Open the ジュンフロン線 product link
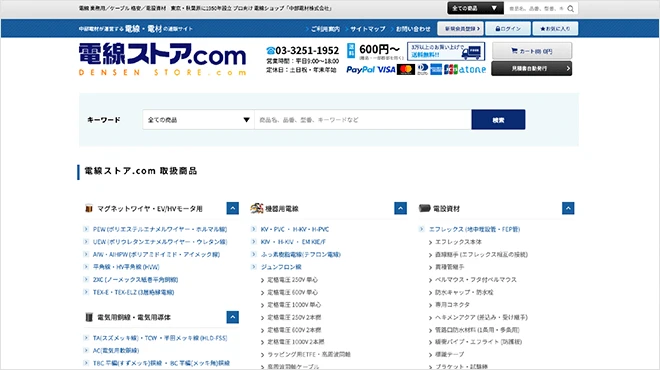 281,267
